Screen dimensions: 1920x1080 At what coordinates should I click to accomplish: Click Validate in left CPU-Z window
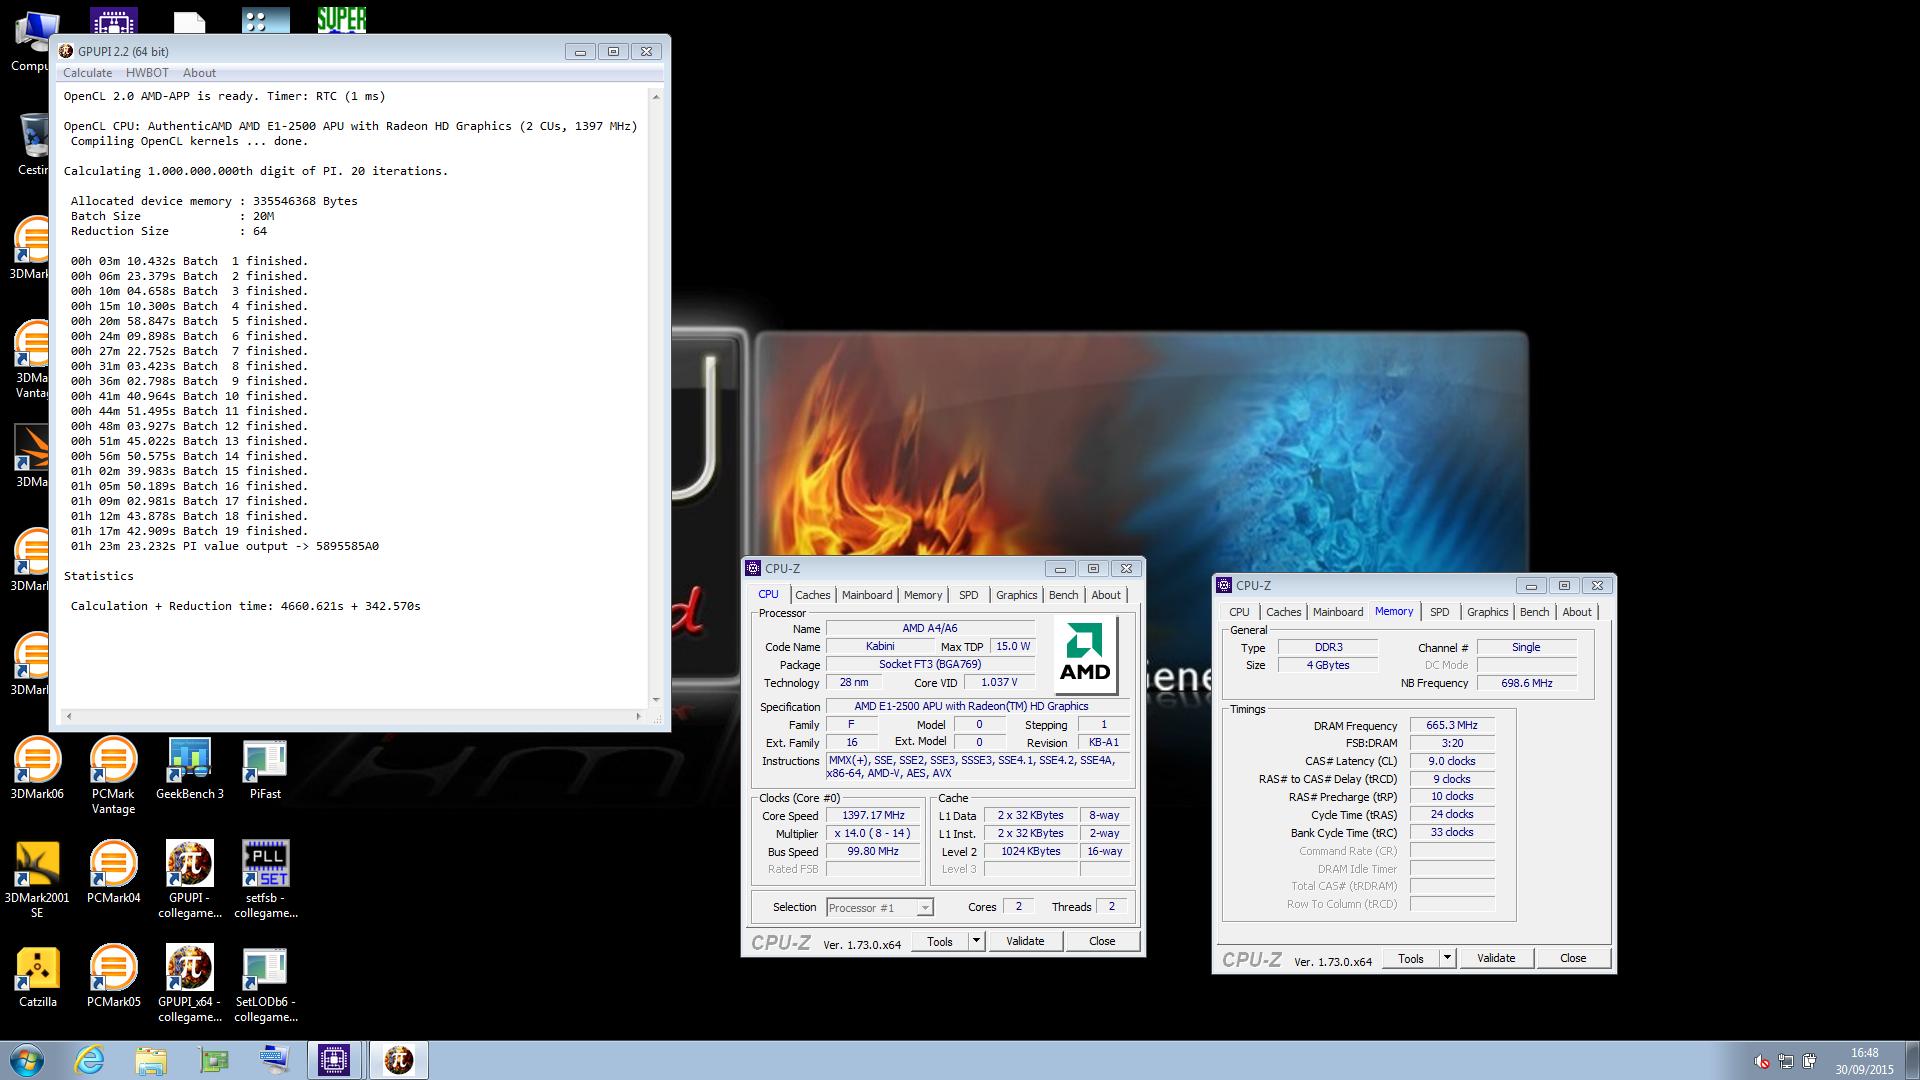tap(1025, 941)
